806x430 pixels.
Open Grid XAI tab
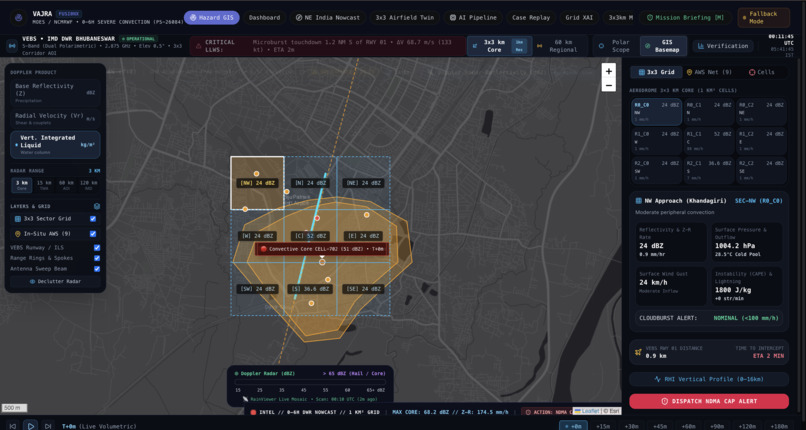[579, 17]
